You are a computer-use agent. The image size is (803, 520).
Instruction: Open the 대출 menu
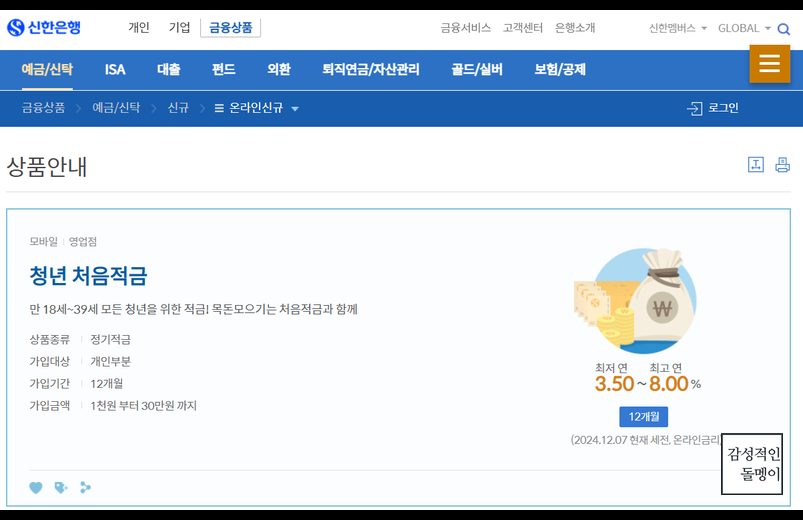168,69
